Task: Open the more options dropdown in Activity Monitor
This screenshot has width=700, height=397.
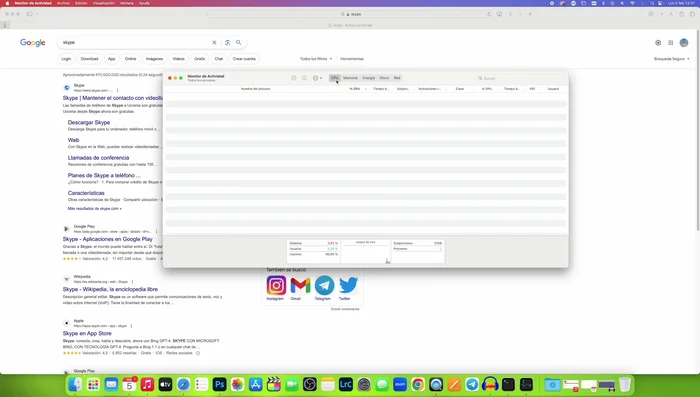Action: tap(317, 78)
